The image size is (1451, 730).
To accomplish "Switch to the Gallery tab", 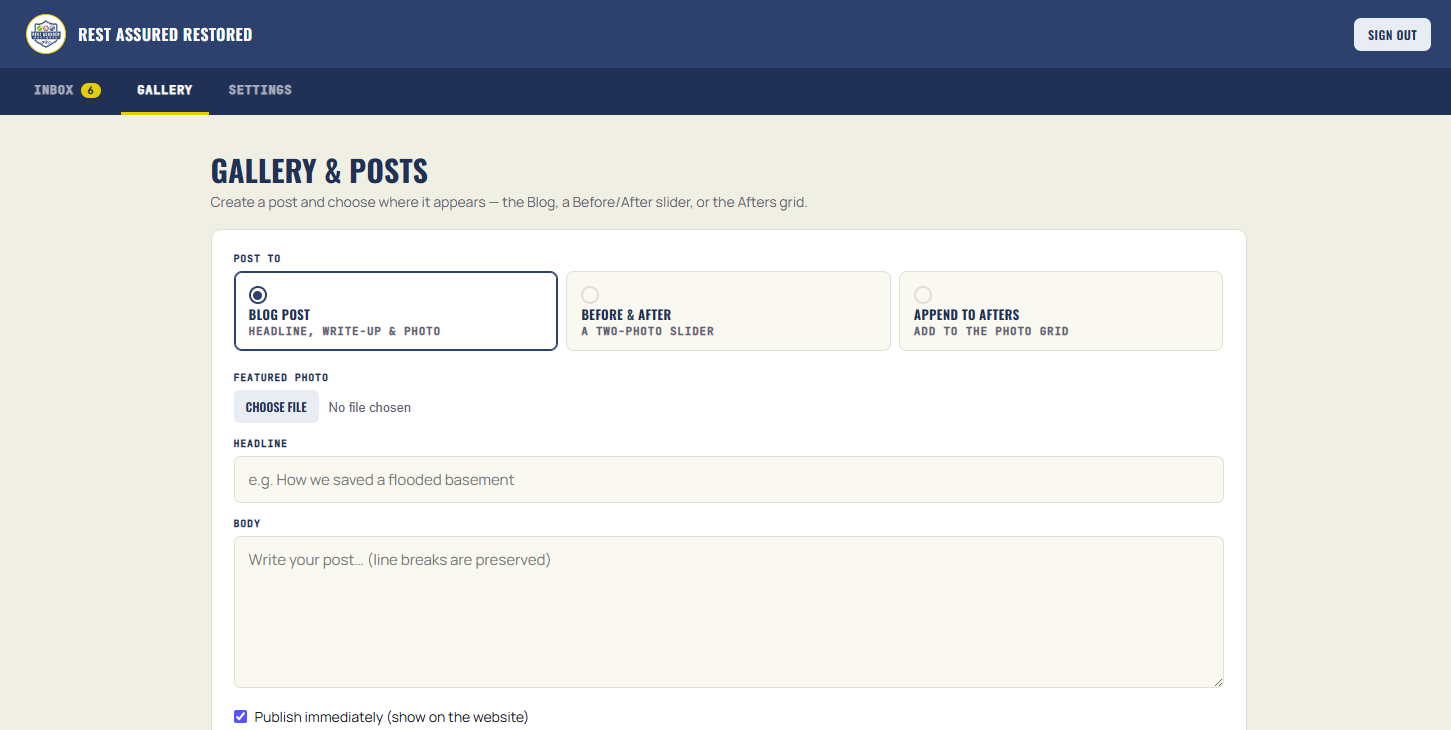I will 165,90.
